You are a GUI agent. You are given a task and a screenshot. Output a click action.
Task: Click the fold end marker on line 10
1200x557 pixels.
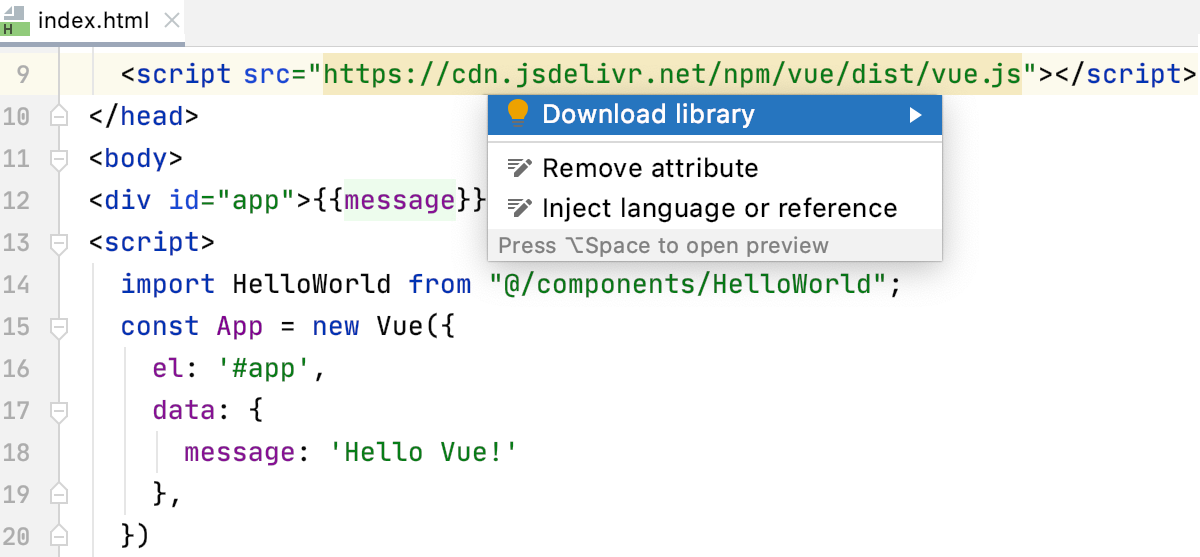click(58, 116)
